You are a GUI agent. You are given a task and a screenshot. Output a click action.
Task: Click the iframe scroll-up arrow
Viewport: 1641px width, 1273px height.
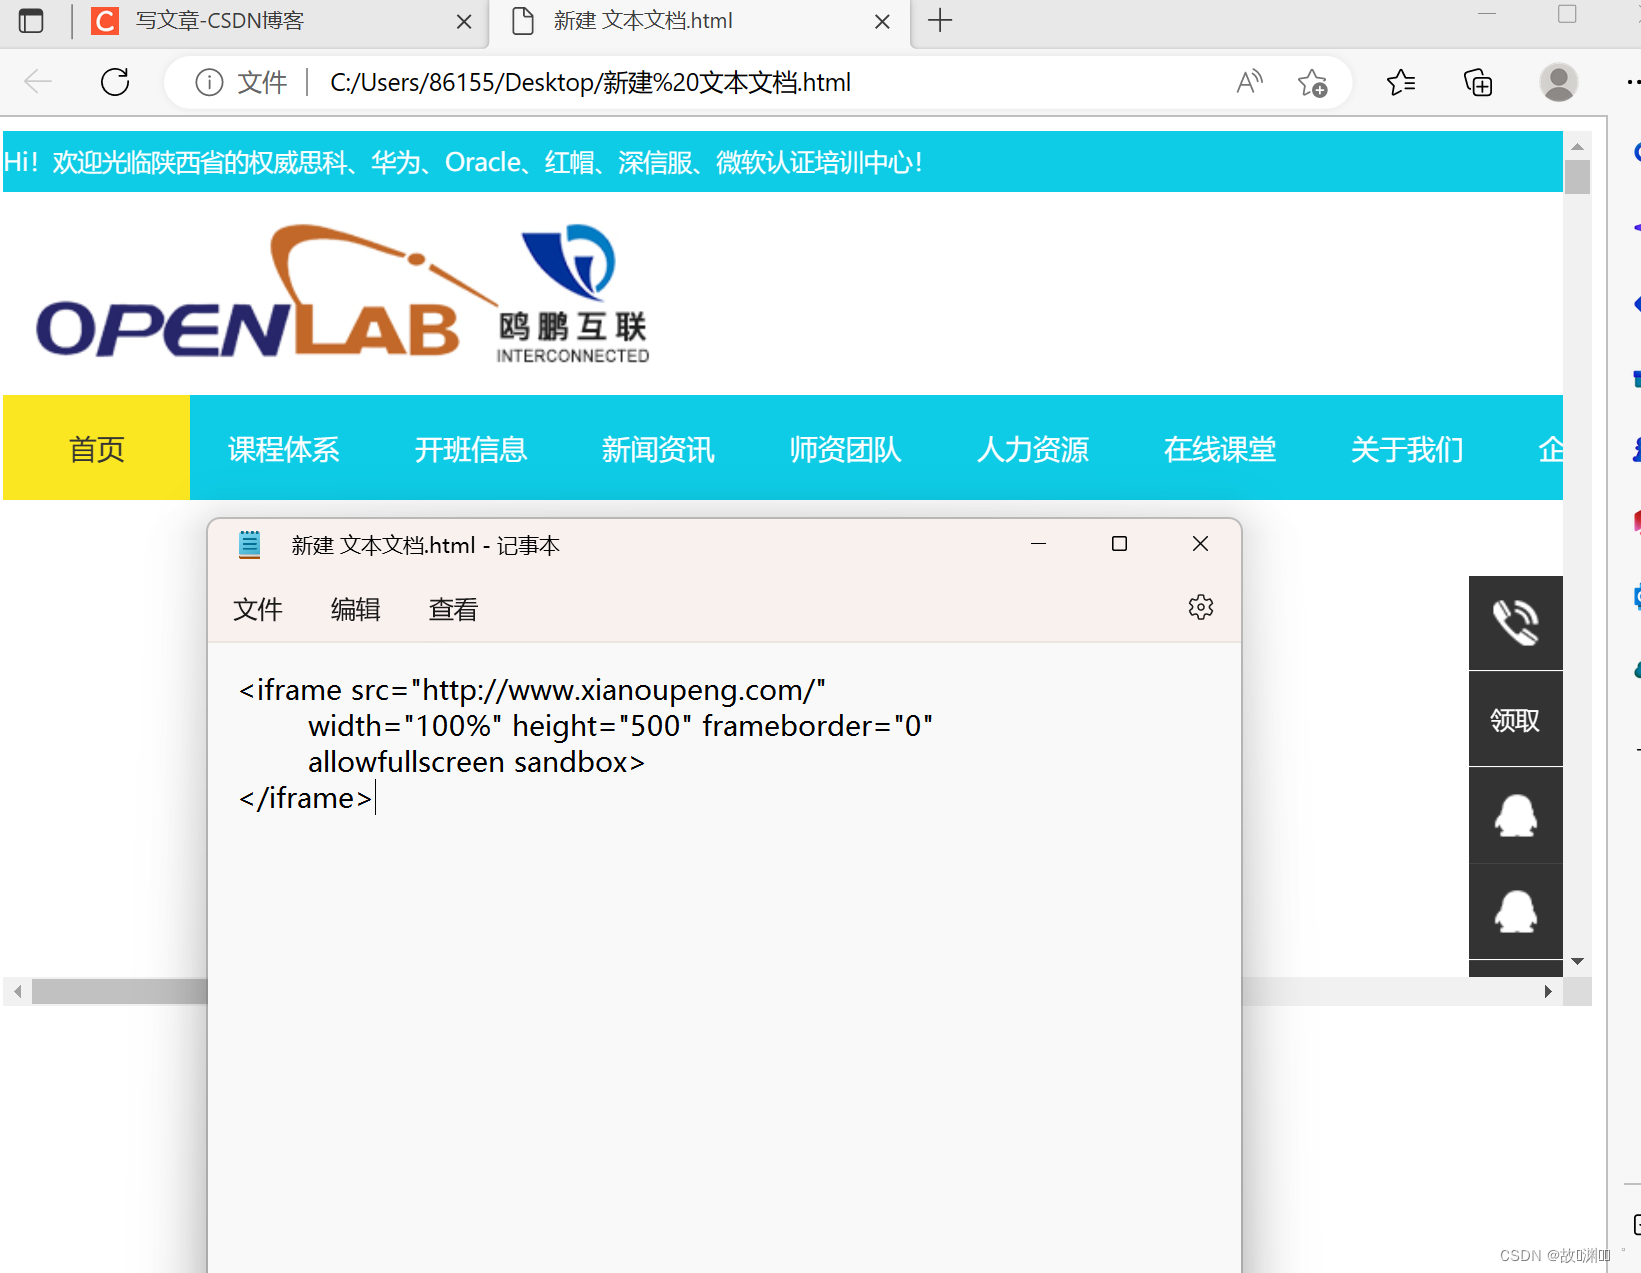click(x=1577, y=146)
